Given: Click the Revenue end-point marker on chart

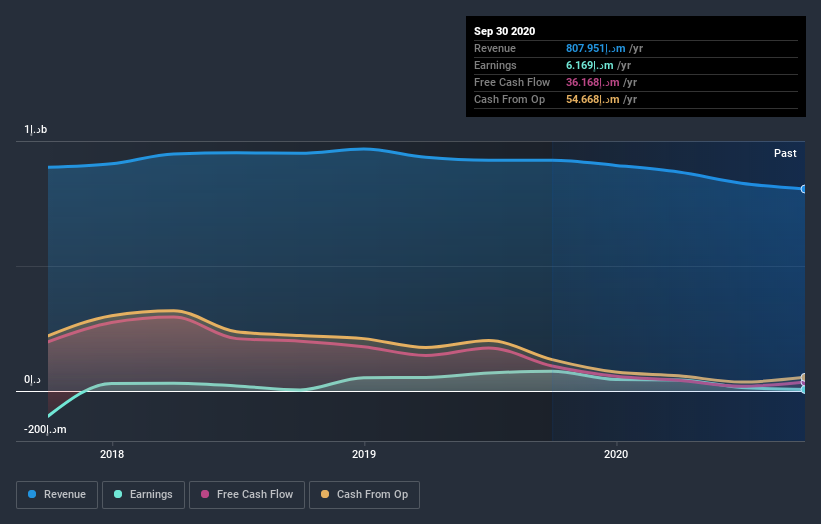Looking at the screenshot, I should (804, 189).
